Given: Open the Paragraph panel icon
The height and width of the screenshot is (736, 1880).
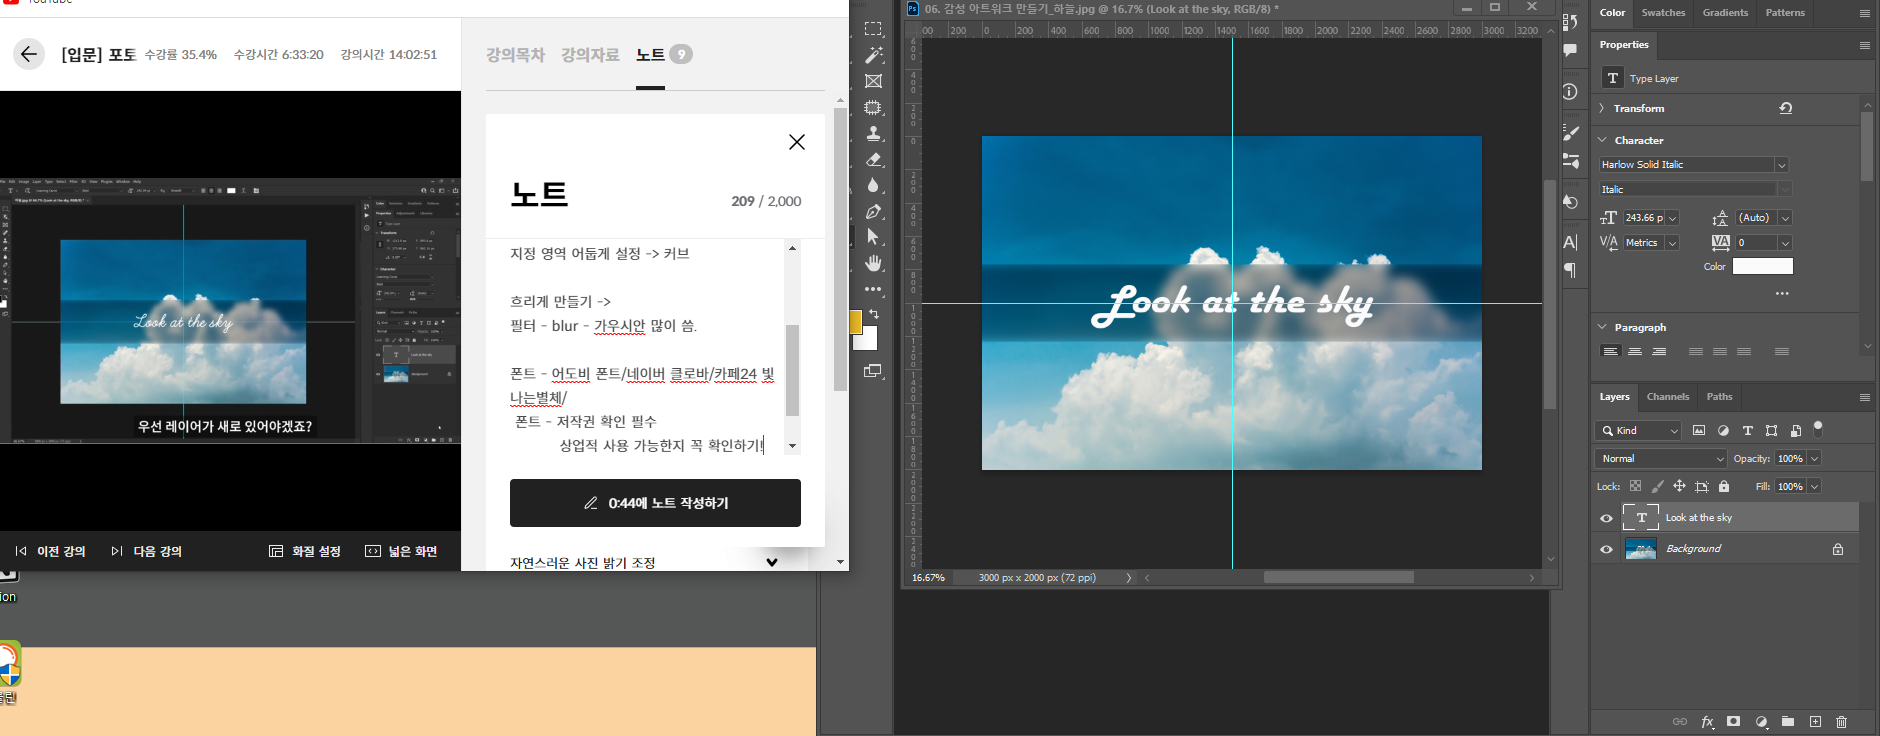Looking at the screenshot, I should (x=1570, y=270).
